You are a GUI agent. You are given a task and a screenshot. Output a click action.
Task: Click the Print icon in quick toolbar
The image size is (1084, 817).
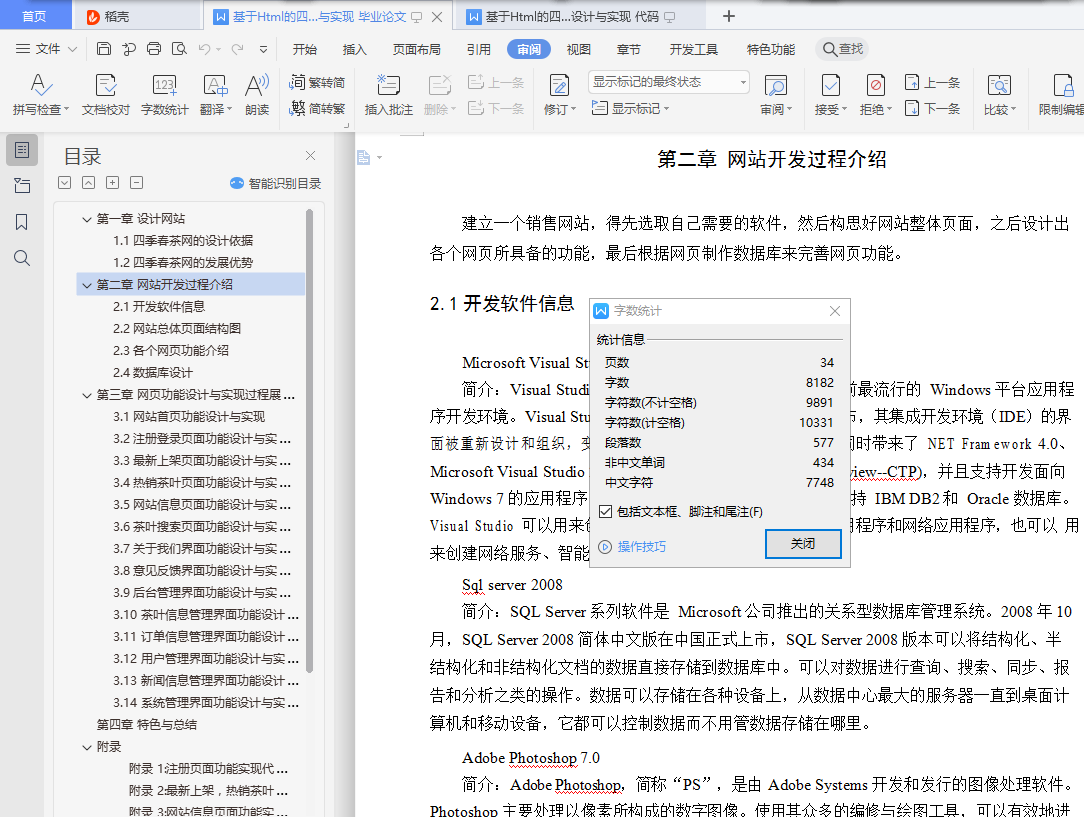click(x=153, y=48)
